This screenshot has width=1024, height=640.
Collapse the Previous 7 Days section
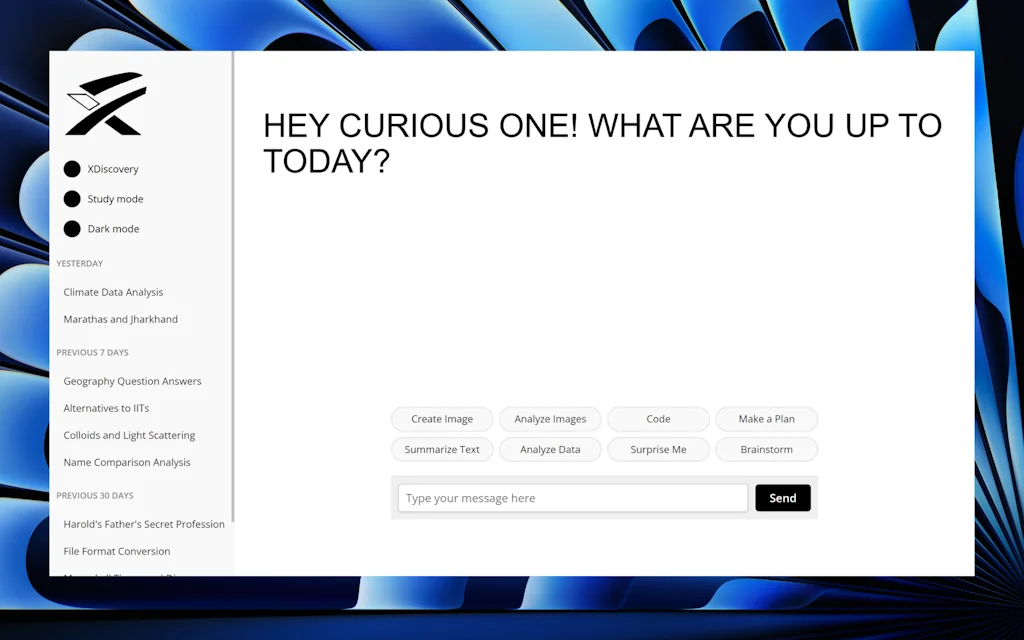point(92,352)
